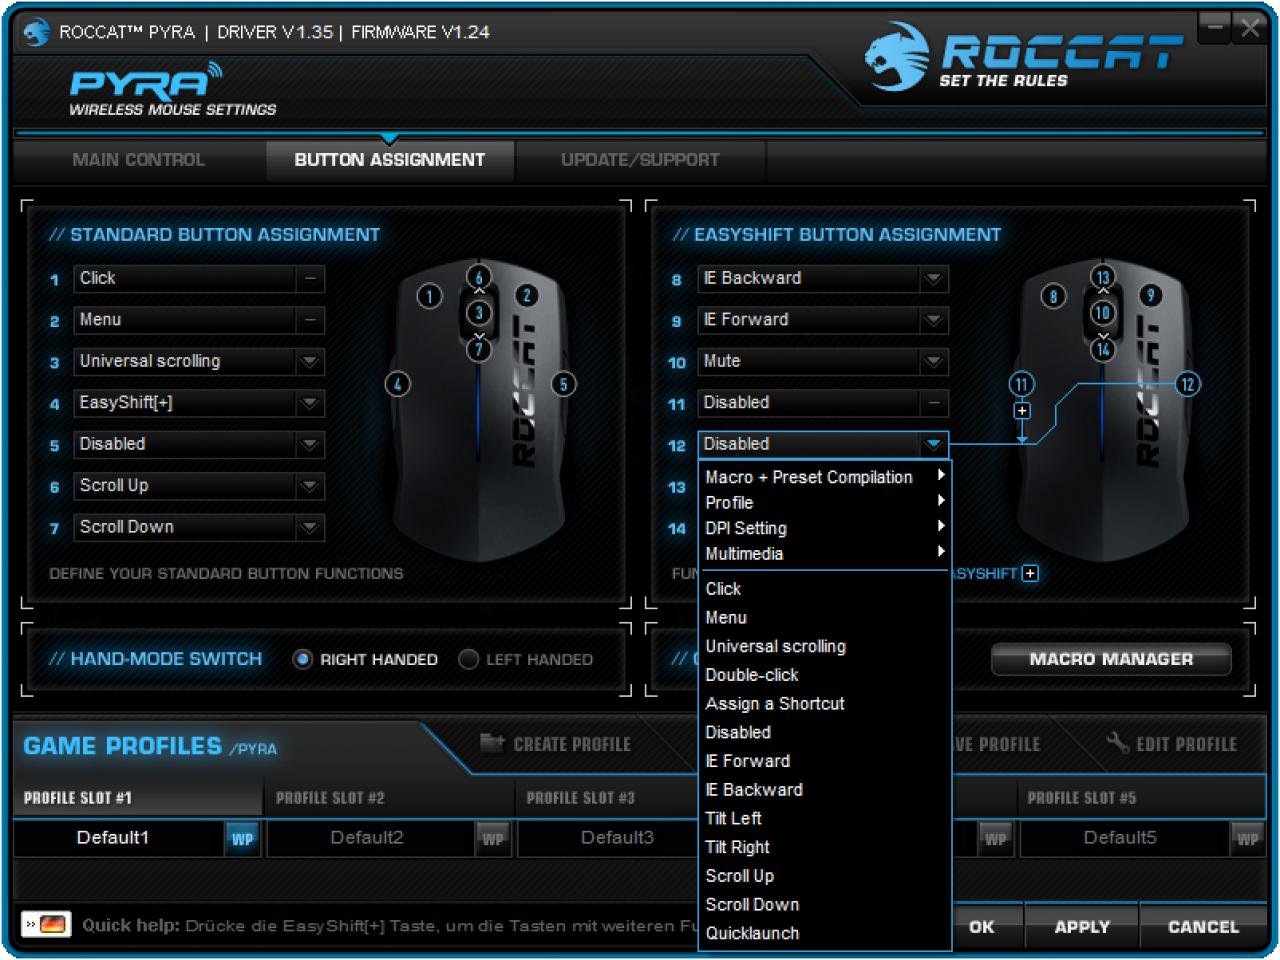Viewport: 1280px width, 960px height.
Task: Open the Macro Manager
Action: 1111,659
